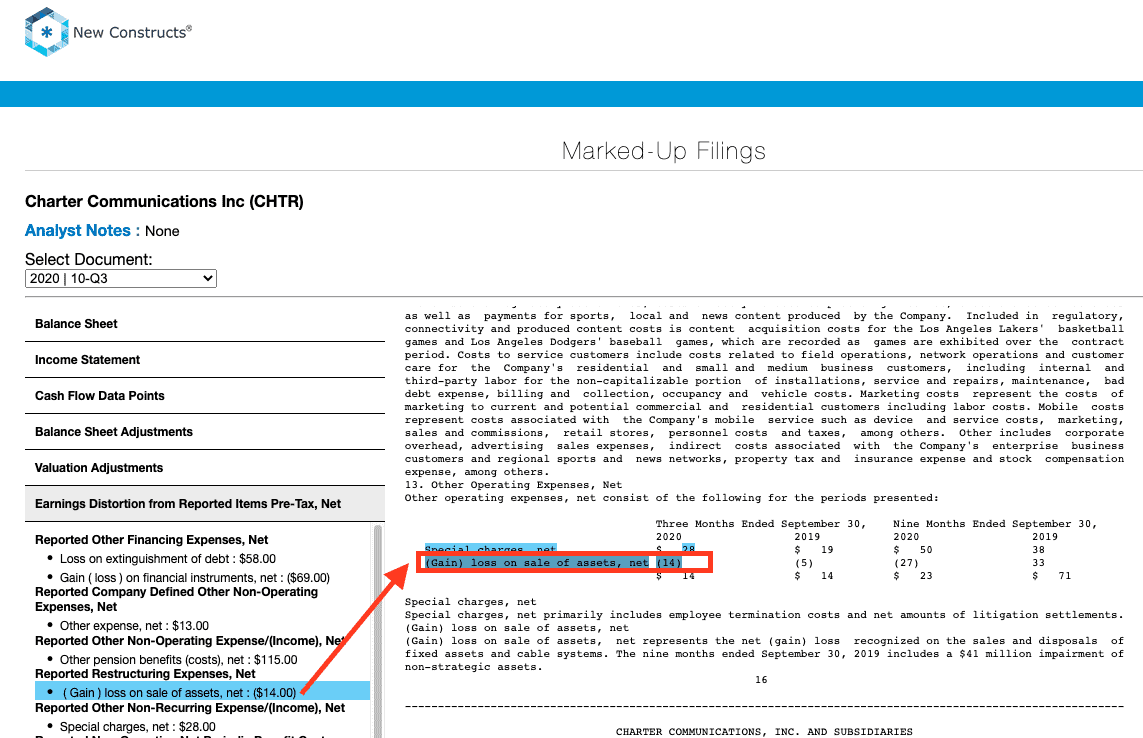Open the Valuation Adjustments section
1143x738 pixels.
pyautogui.click(x=205, y=467)
